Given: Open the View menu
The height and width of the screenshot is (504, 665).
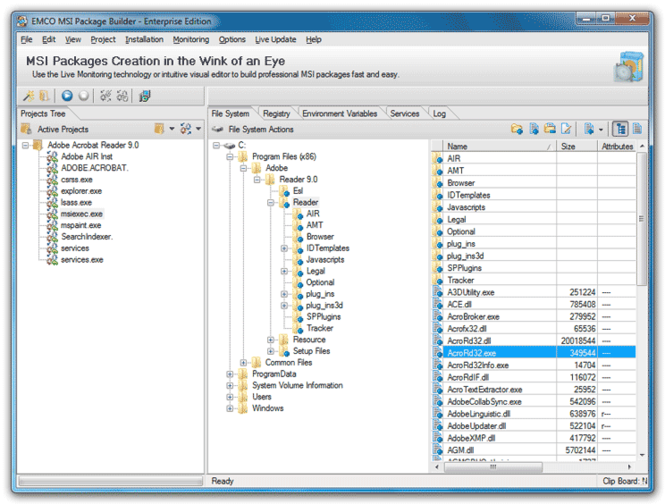Looking at the screenshot, I should coord(73,39).
